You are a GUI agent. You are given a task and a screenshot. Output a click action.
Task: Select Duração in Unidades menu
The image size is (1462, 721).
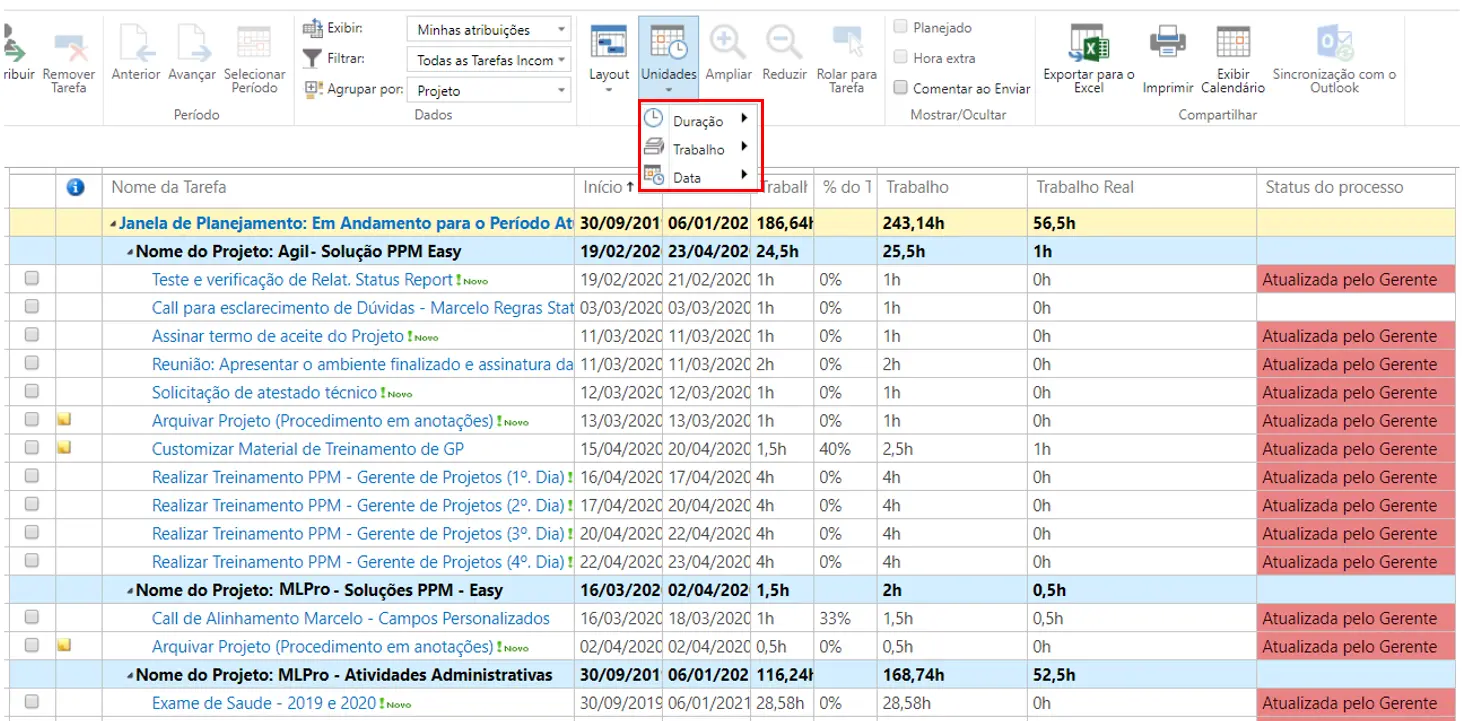point(698,121)
